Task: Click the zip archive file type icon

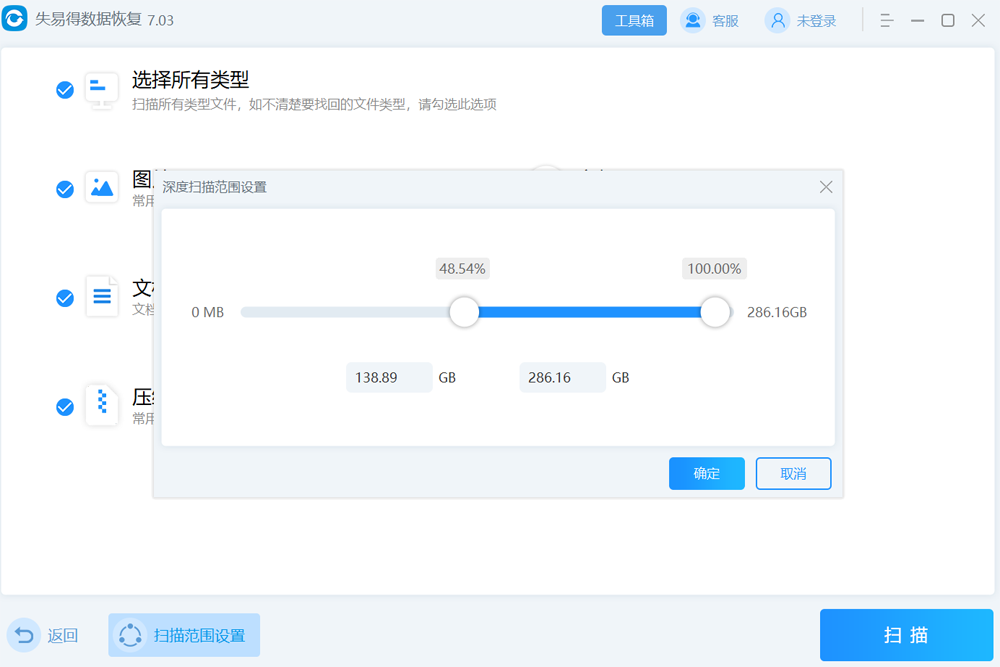Action: click(102, 405)
